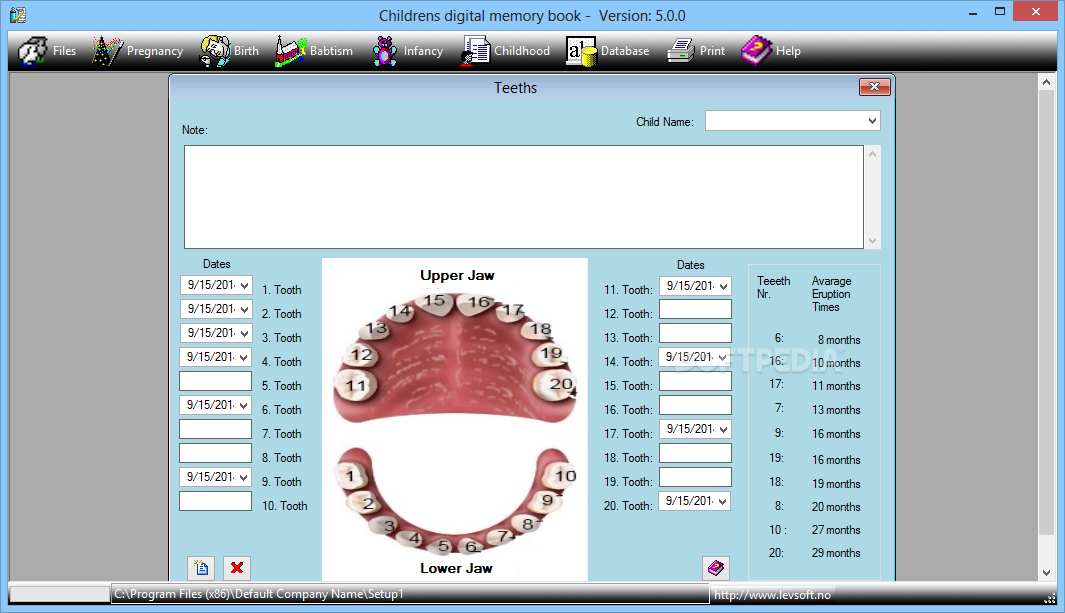Open the Help book icon
This screenshot has height=613, width=1065.
coord(756,51)
